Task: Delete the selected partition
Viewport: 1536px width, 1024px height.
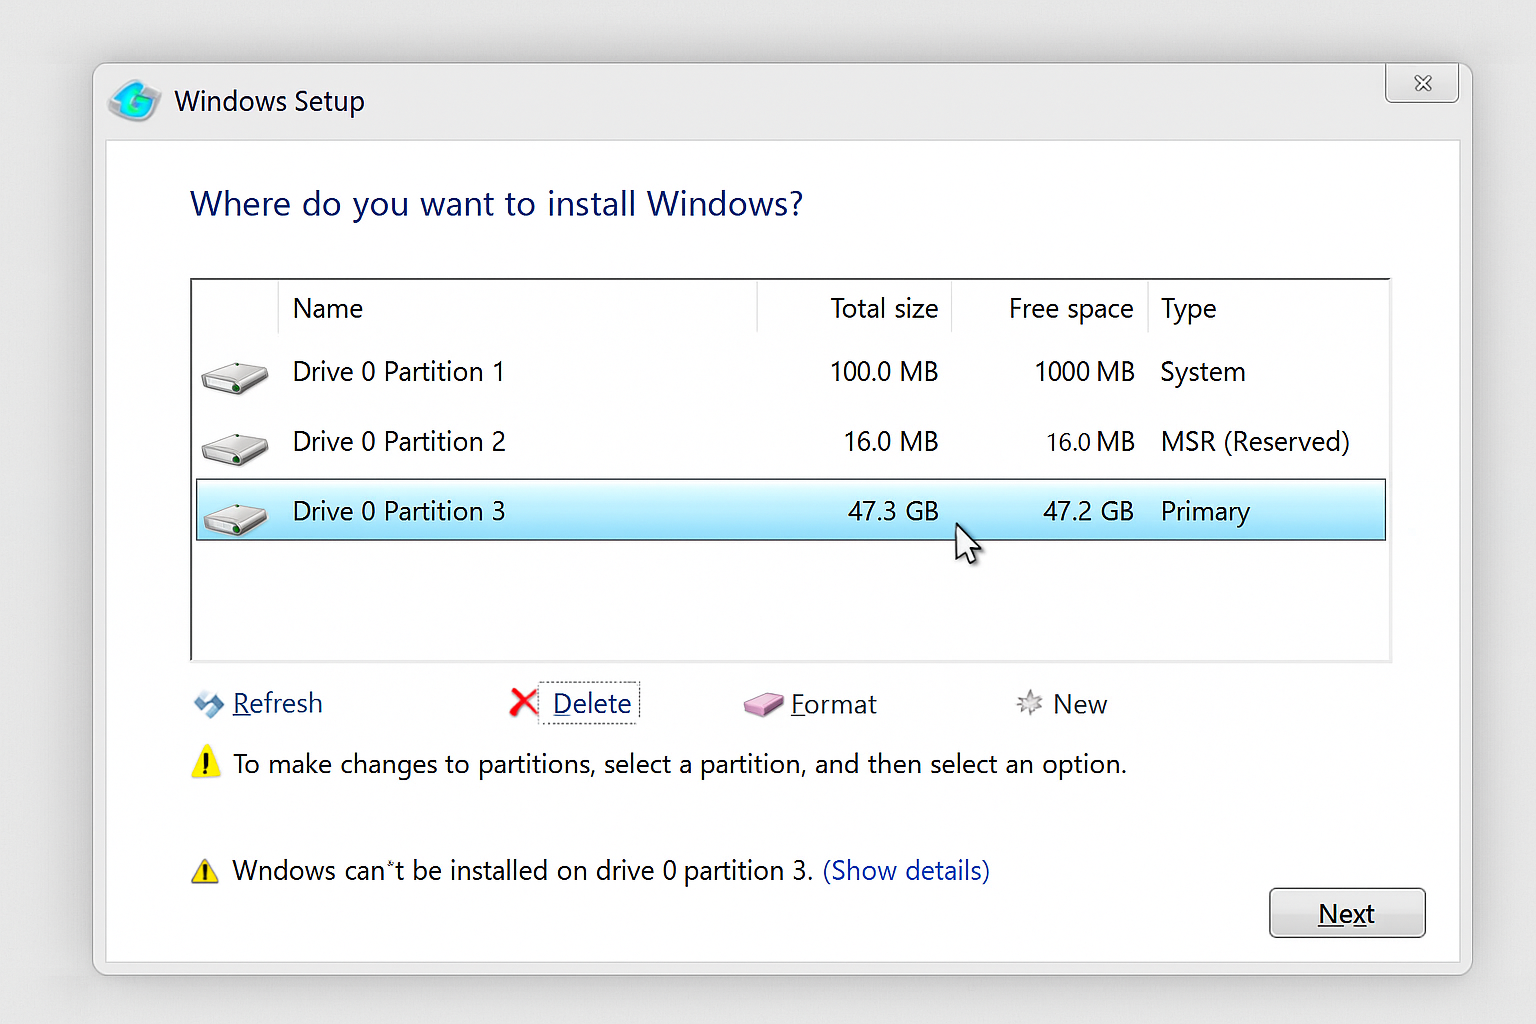Action: point(592,704)
